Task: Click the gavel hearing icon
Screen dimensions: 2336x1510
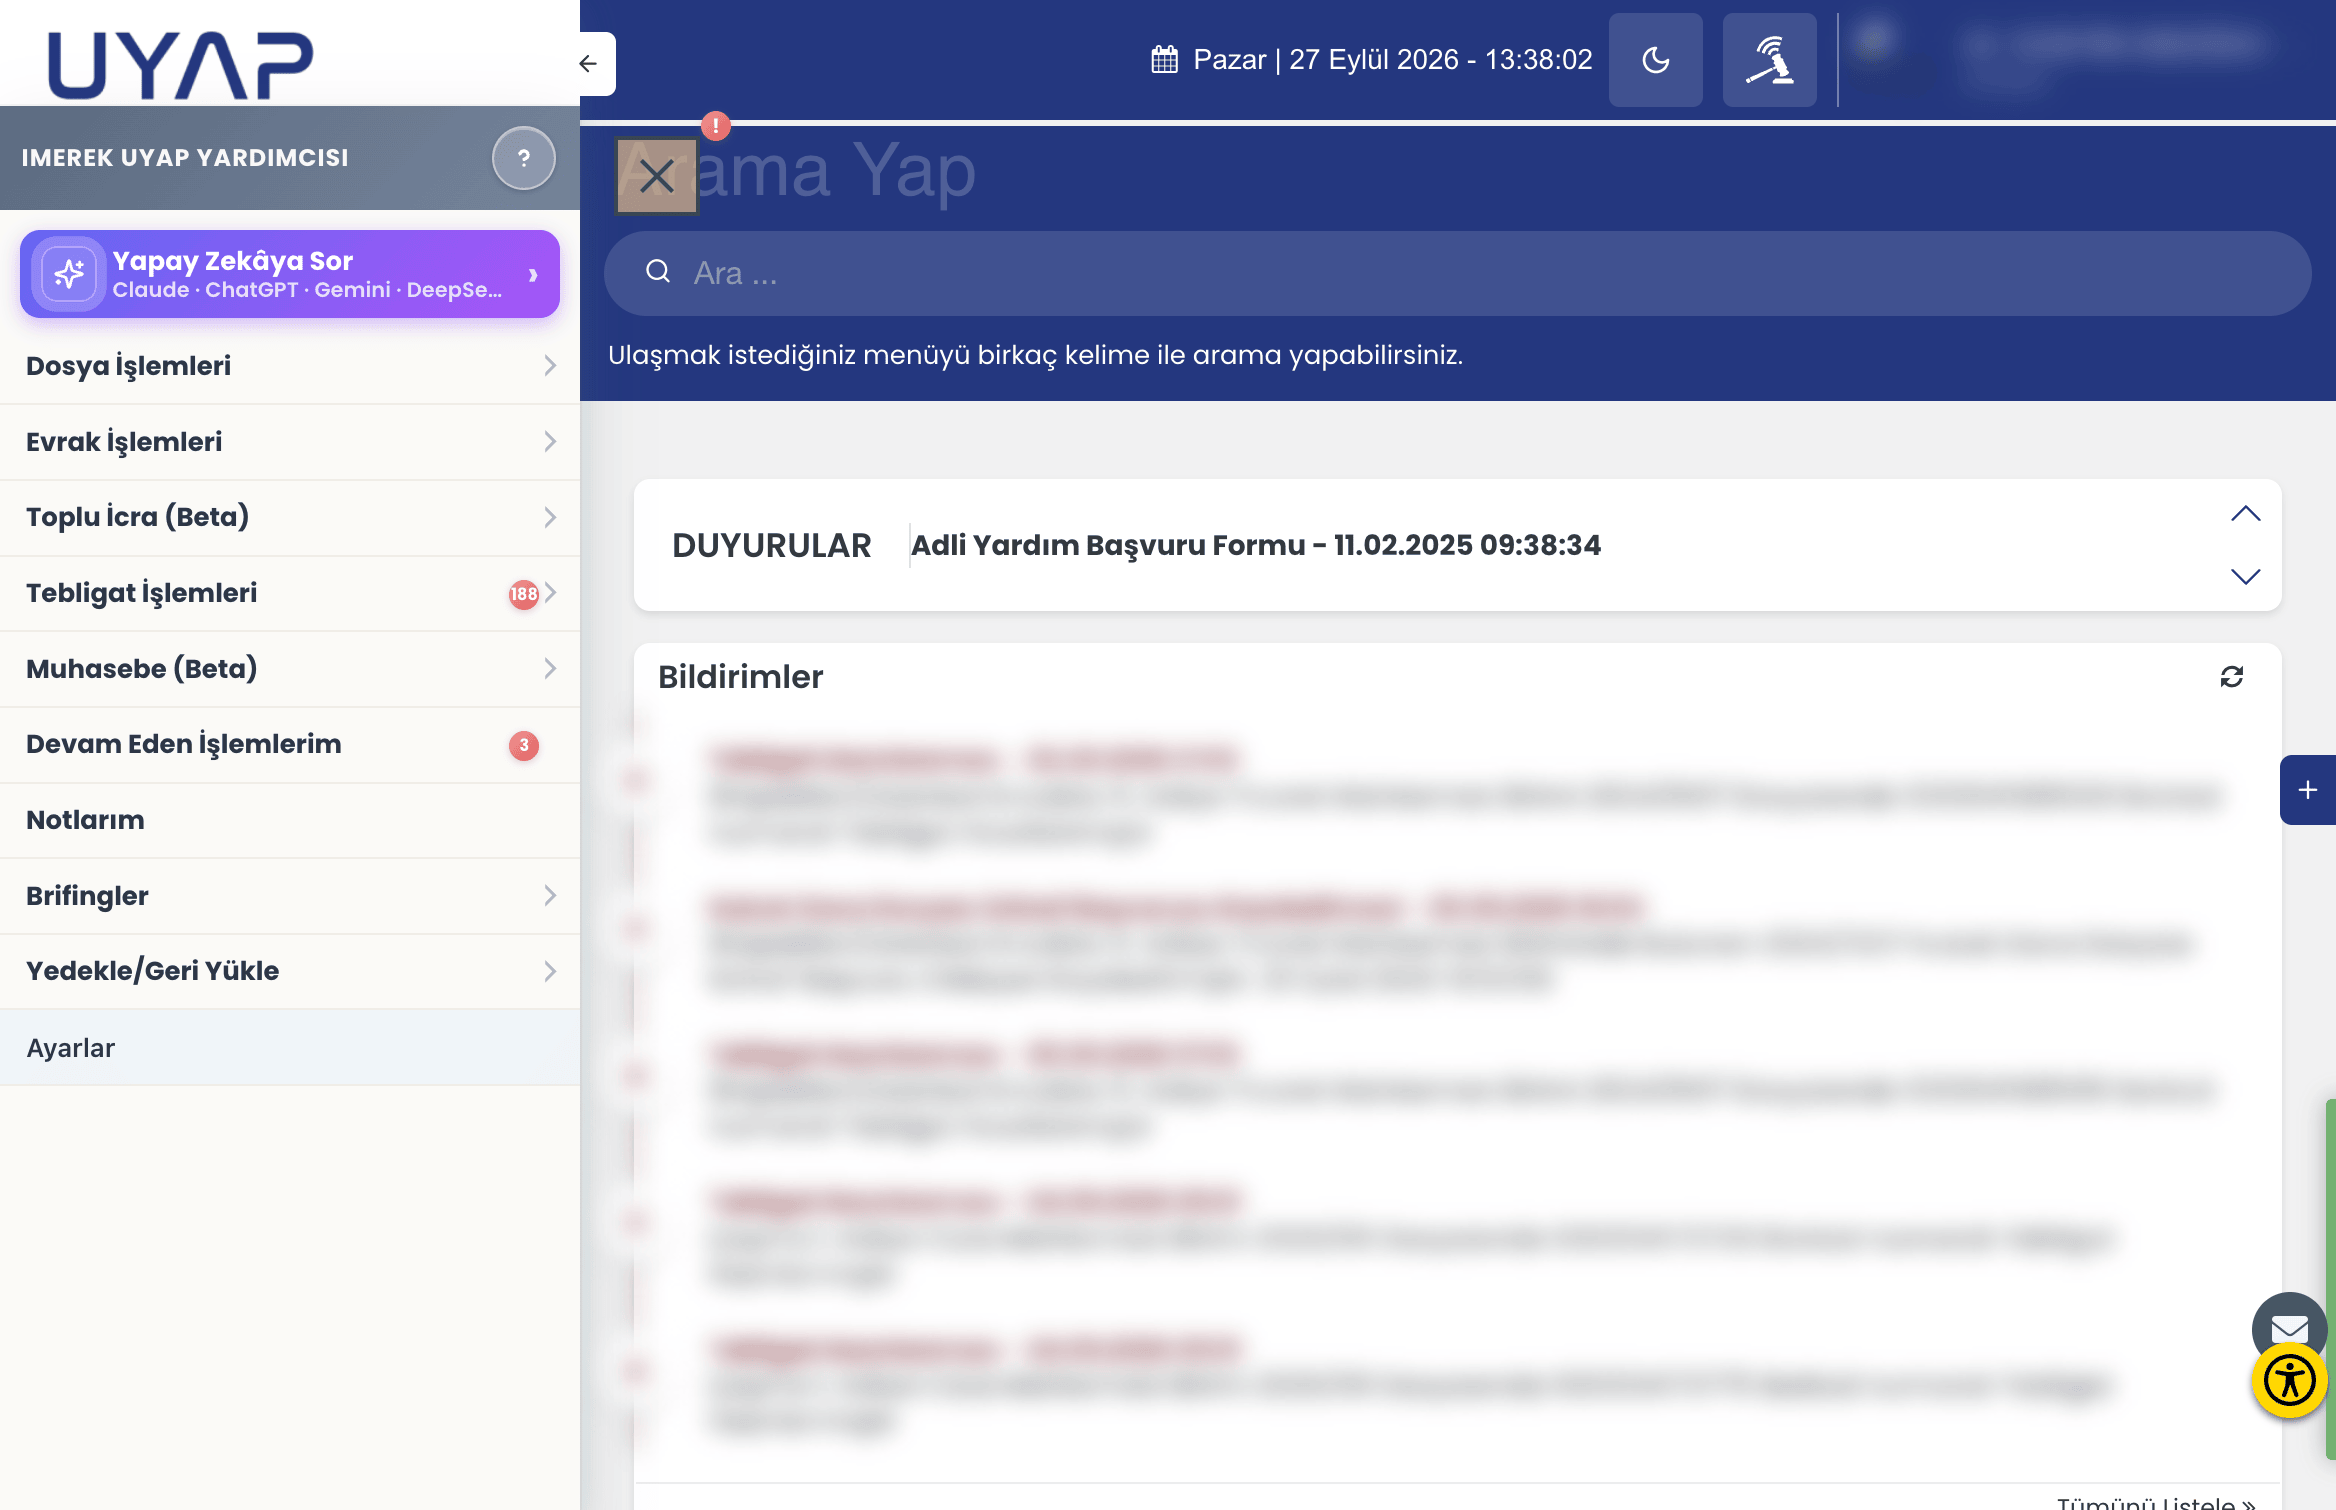Action: click(x=1769, y=60)
